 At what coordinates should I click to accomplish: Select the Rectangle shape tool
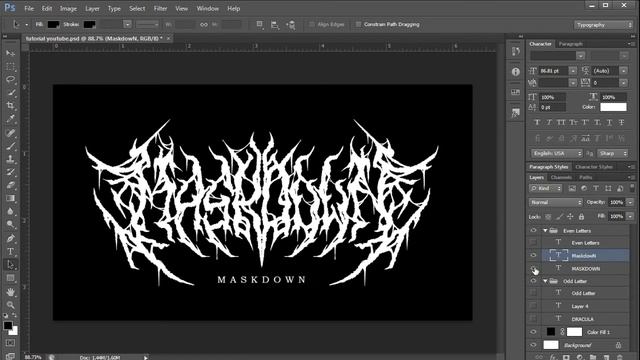(11, 278)
